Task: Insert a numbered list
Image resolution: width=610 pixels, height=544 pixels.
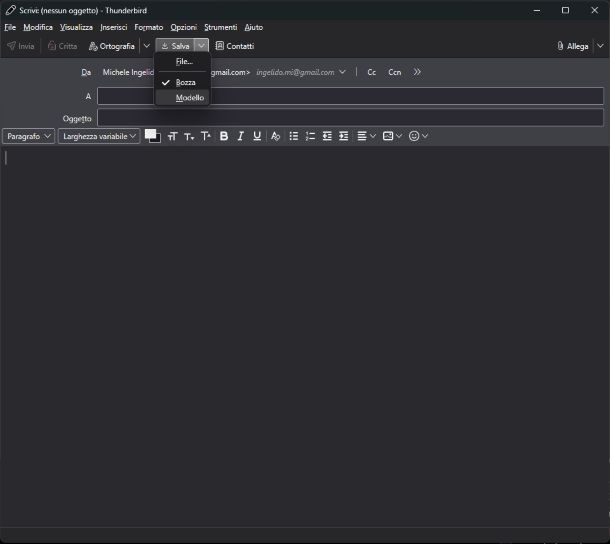Action: tap(310, 136)
